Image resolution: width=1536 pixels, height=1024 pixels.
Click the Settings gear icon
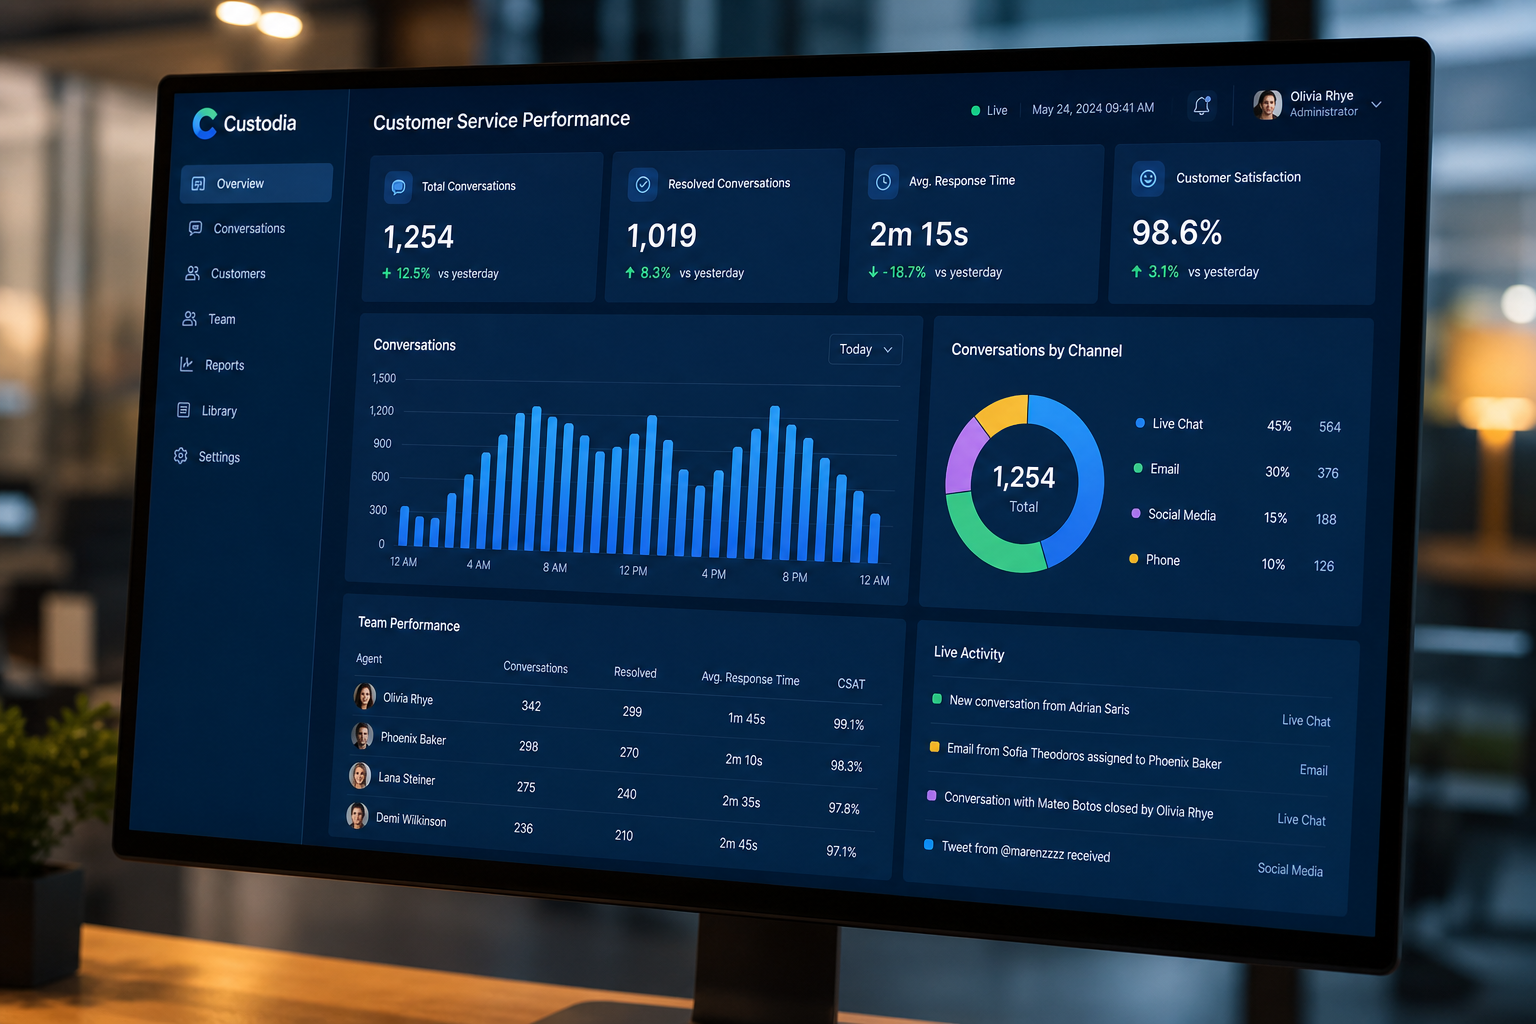[181, 456]
